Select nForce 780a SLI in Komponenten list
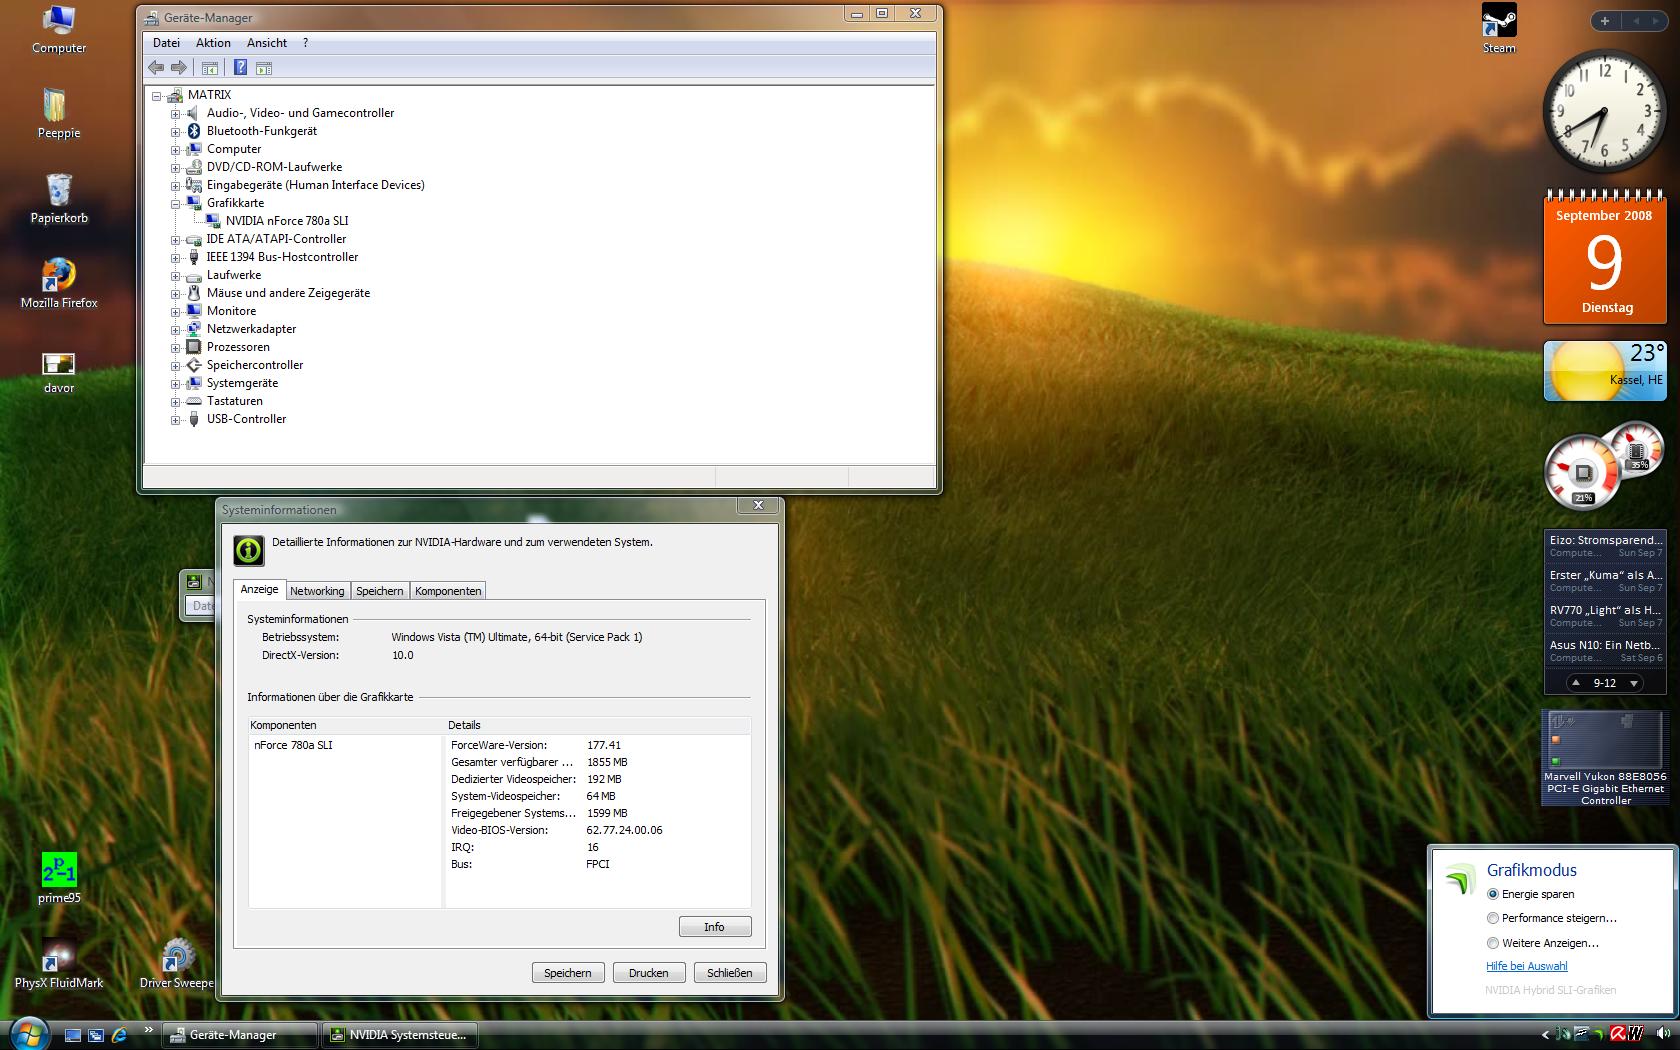 coord(293,745)
